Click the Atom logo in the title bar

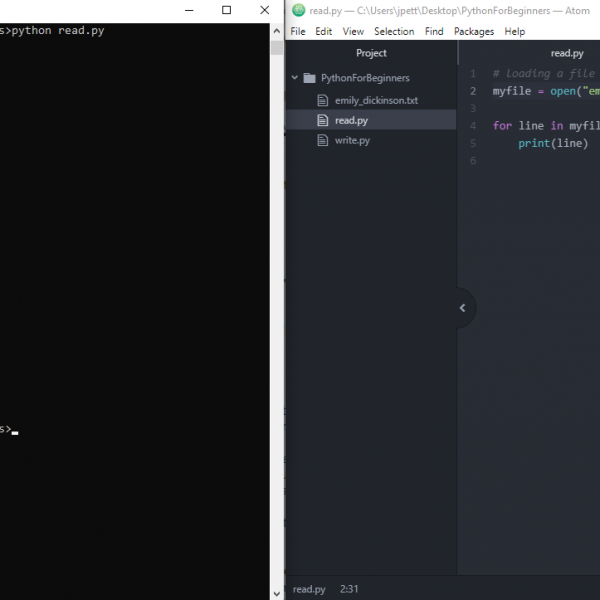tap(298, 10)
